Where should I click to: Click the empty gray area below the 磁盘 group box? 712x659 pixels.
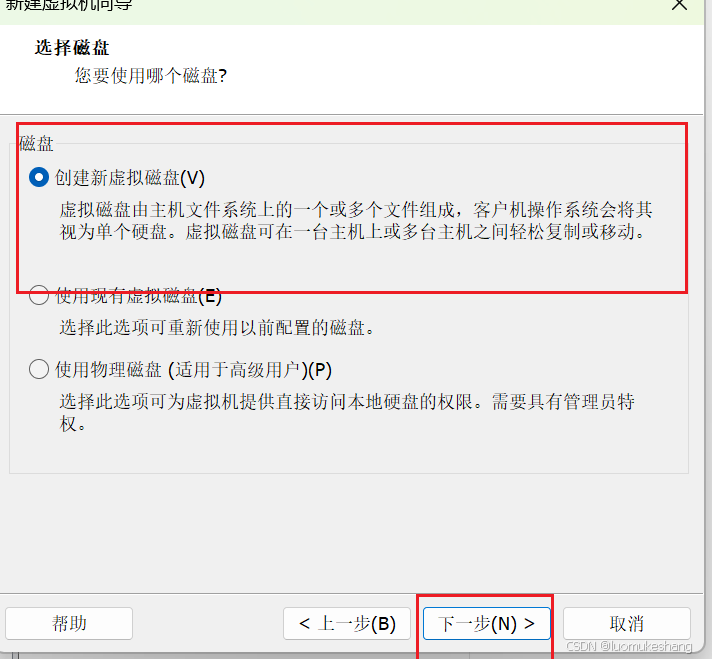(350, 531)
